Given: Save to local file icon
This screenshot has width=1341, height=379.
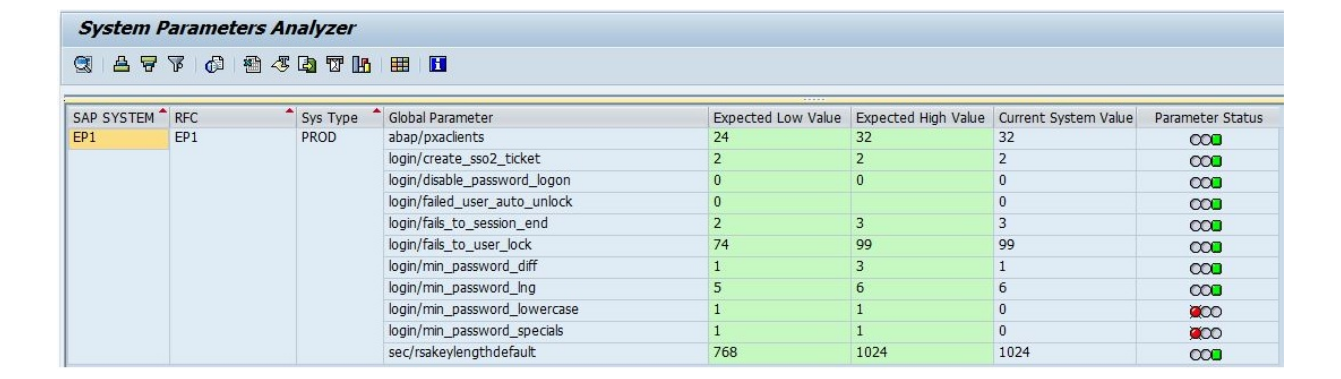Looking at the screenshot, I should coord(307,65).
